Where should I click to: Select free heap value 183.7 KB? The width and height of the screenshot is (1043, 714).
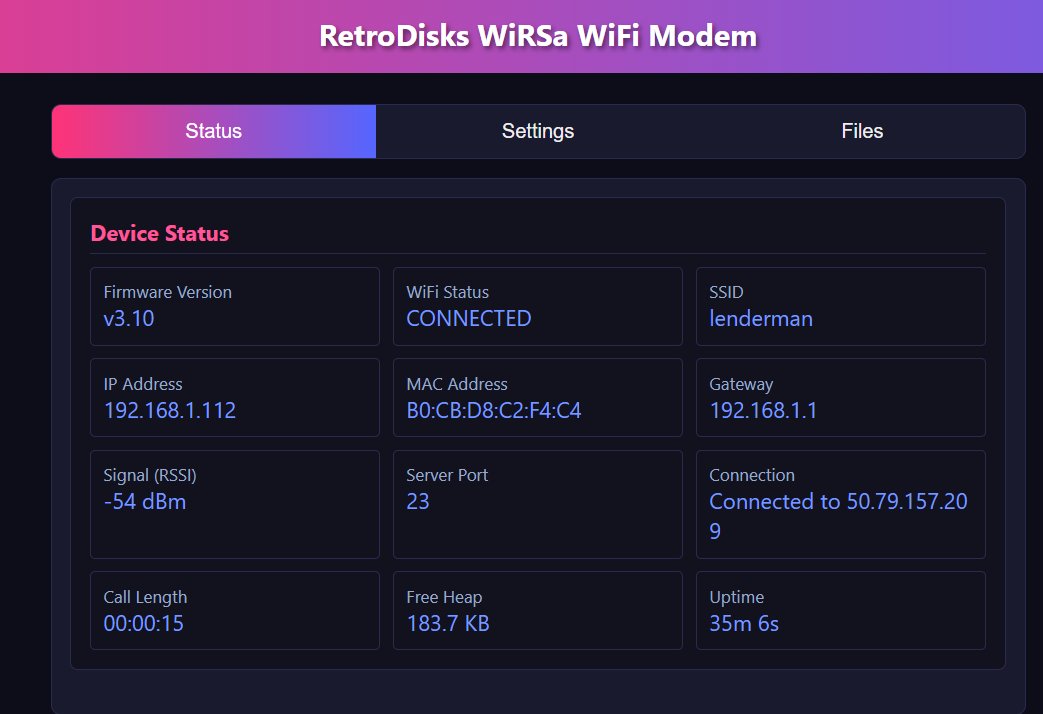coord(448,624)
